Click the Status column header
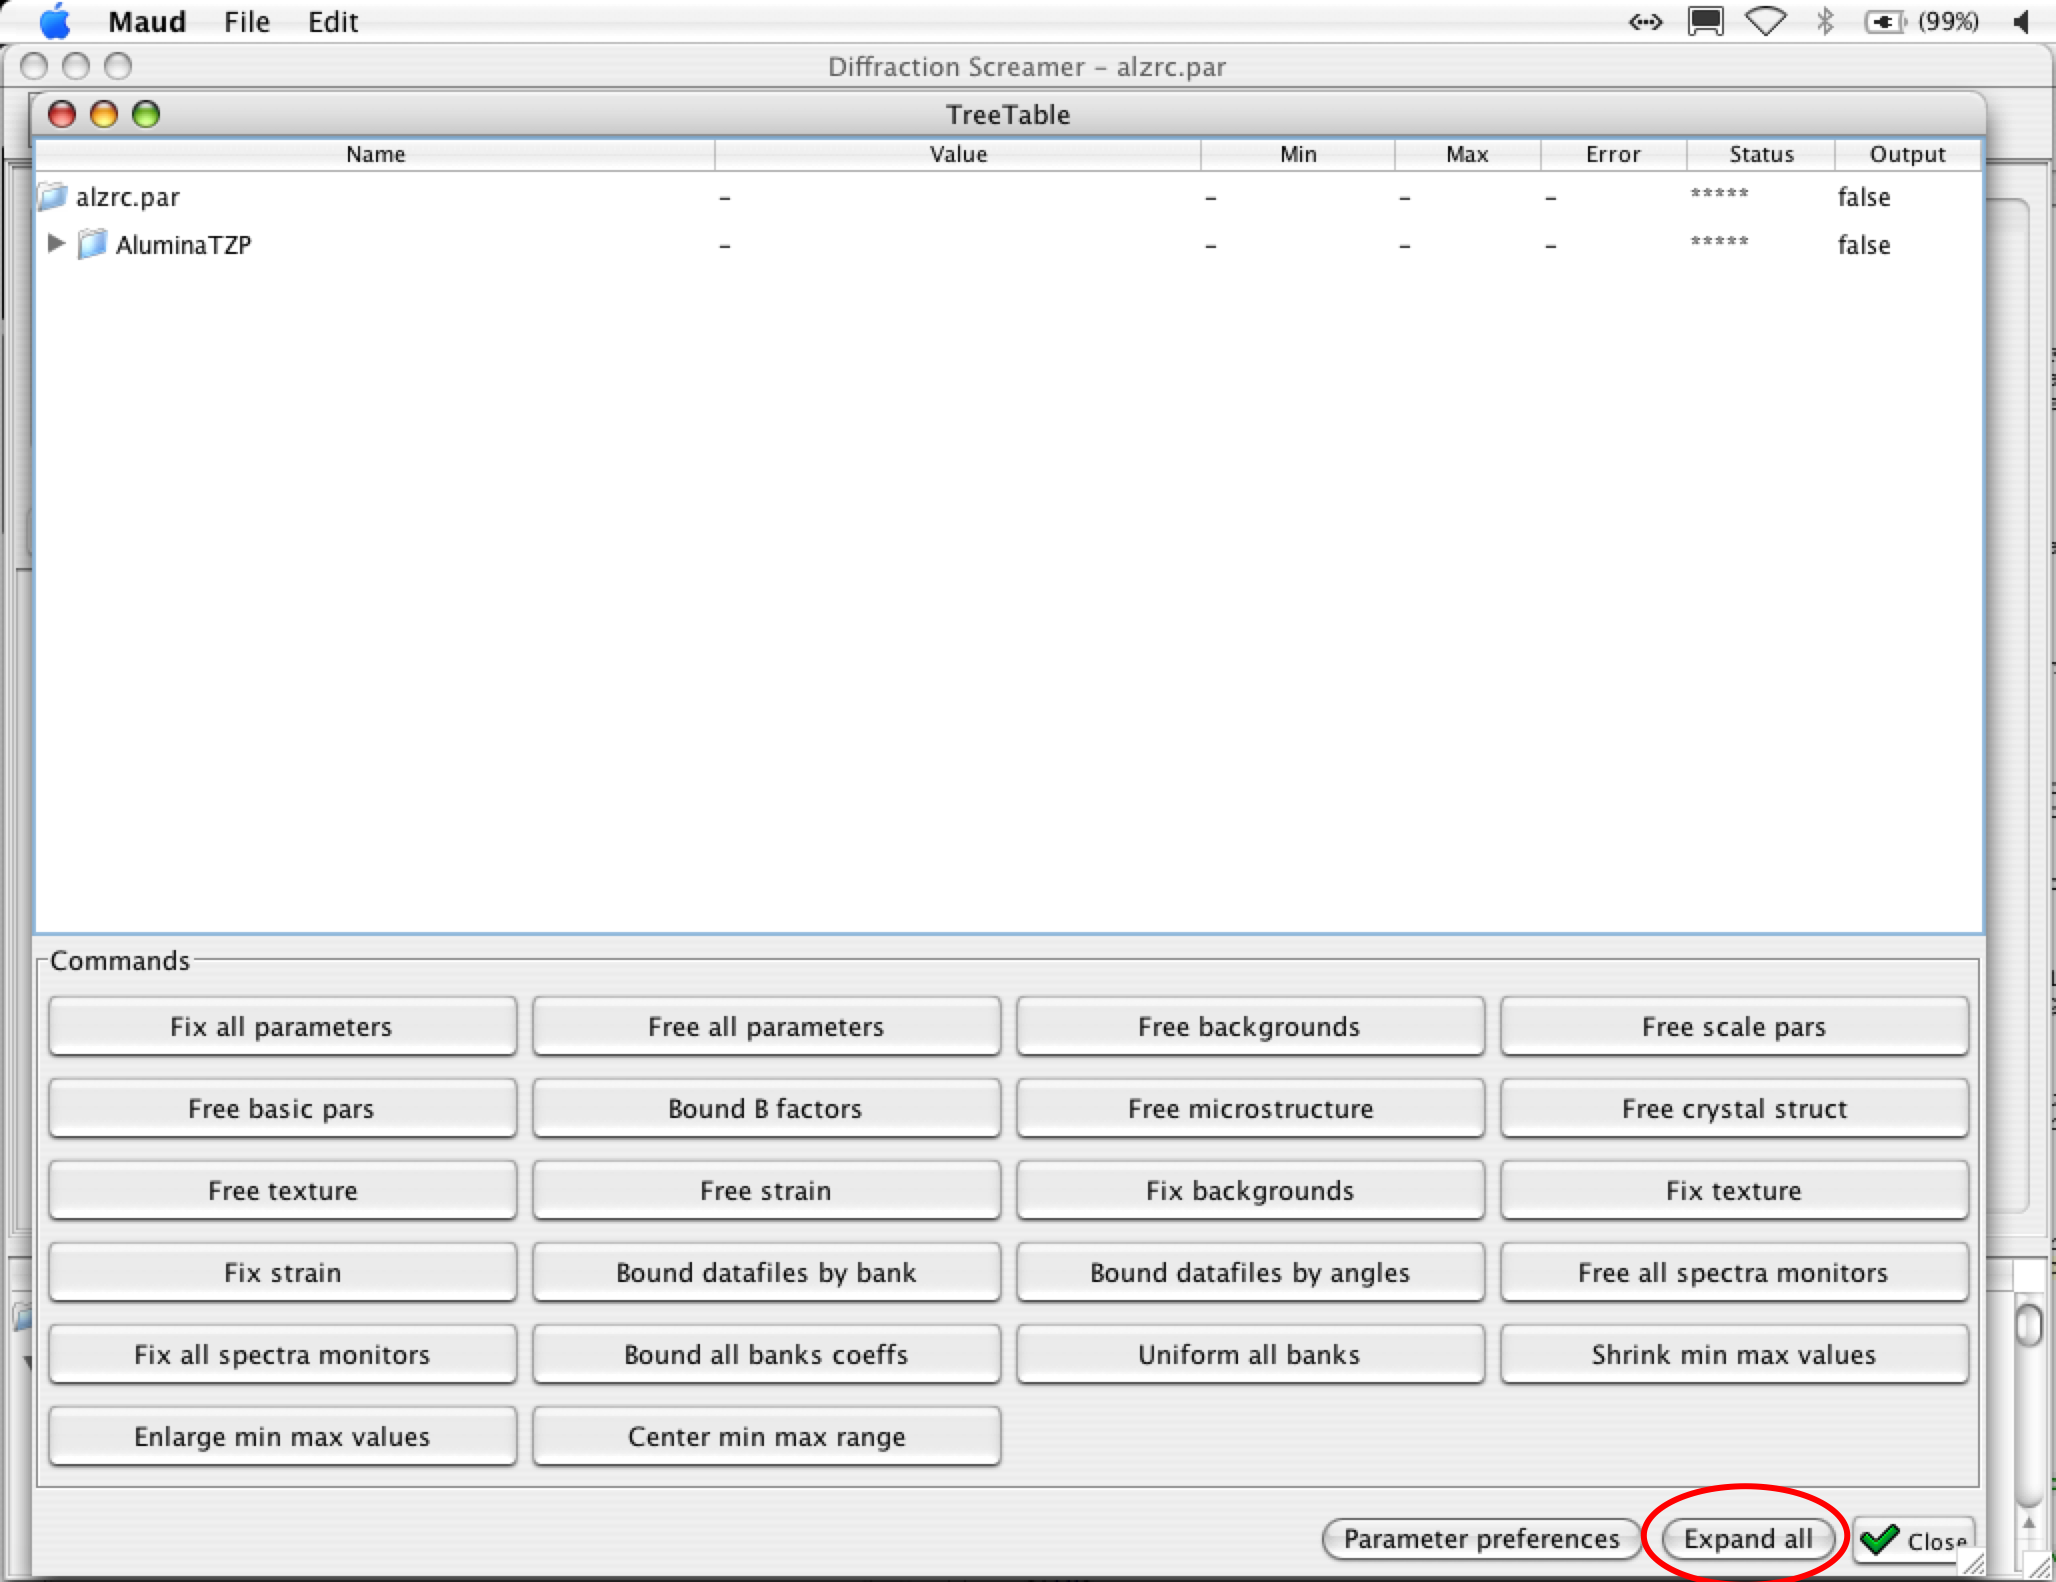Screen dimensions: 2056x1582 click(1760, 154)
